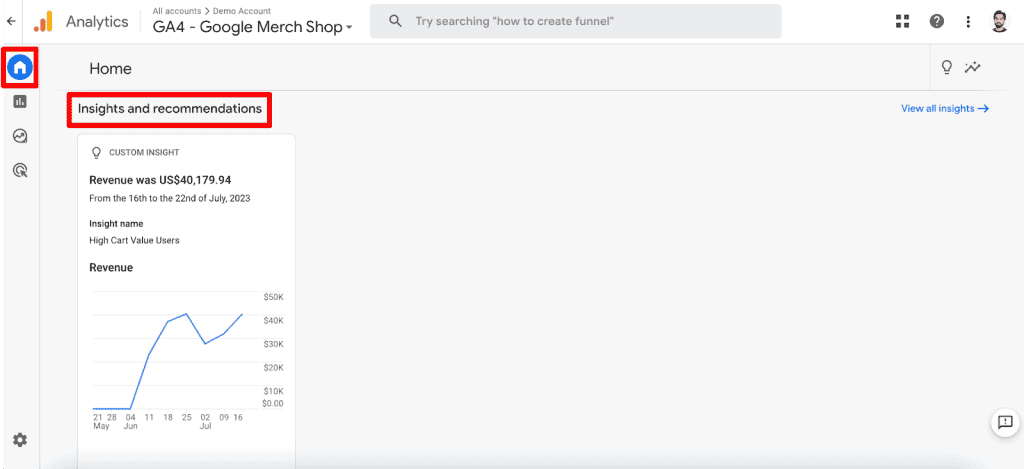Click the All accounts breadcrumb
Image resolution: width=1024 pixels, height=469 pixels.
[176, 11]
